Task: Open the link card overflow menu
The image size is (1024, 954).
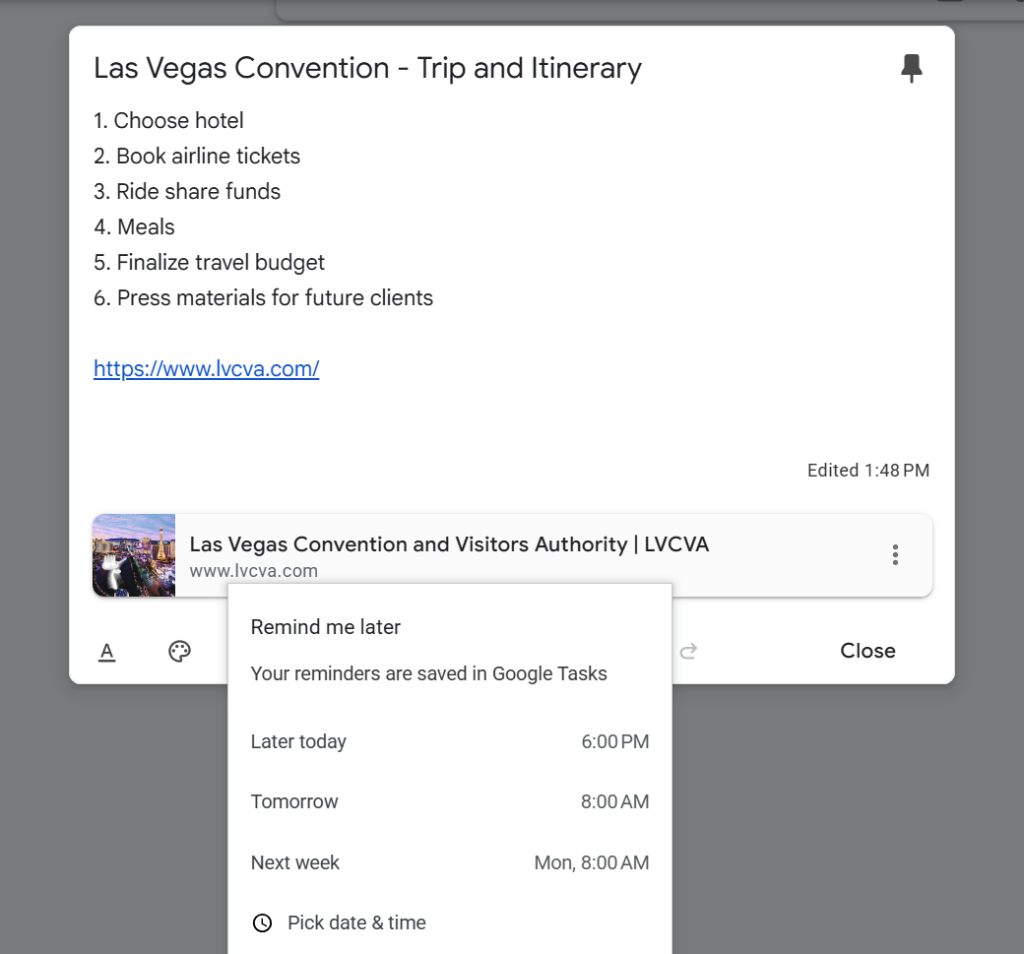Action: [x=895, y=554]
